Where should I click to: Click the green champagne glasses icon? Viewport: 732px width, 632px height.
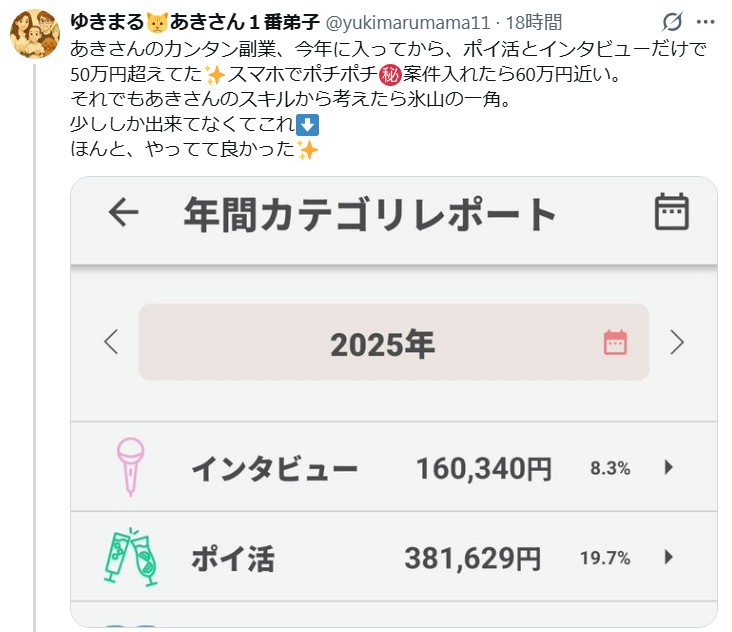click(130, 557)
